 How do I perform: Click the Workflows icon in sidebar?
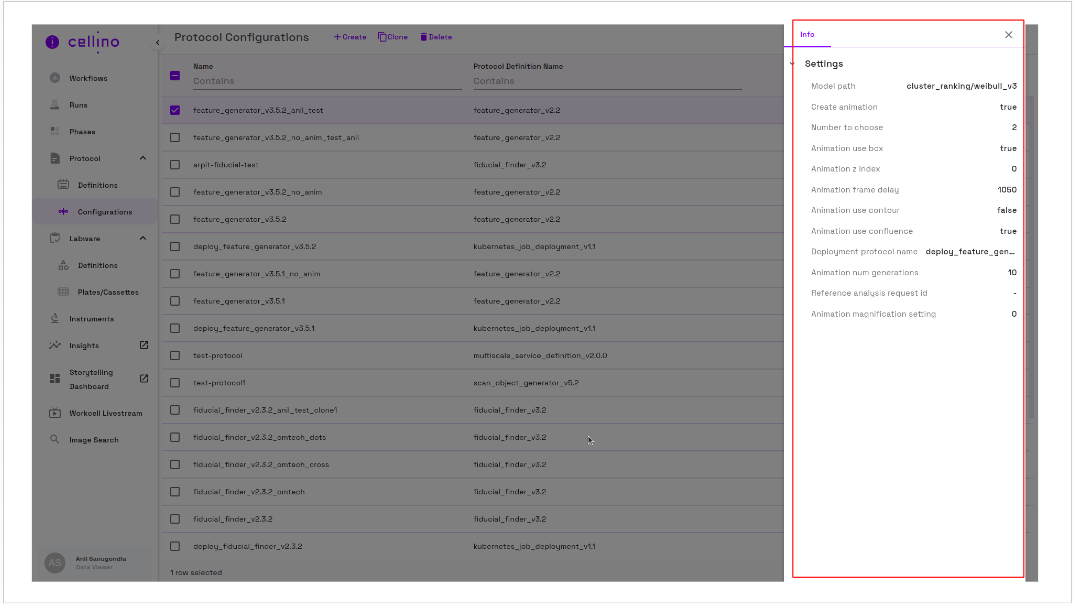pyautogui.click(x=55, y=78)
